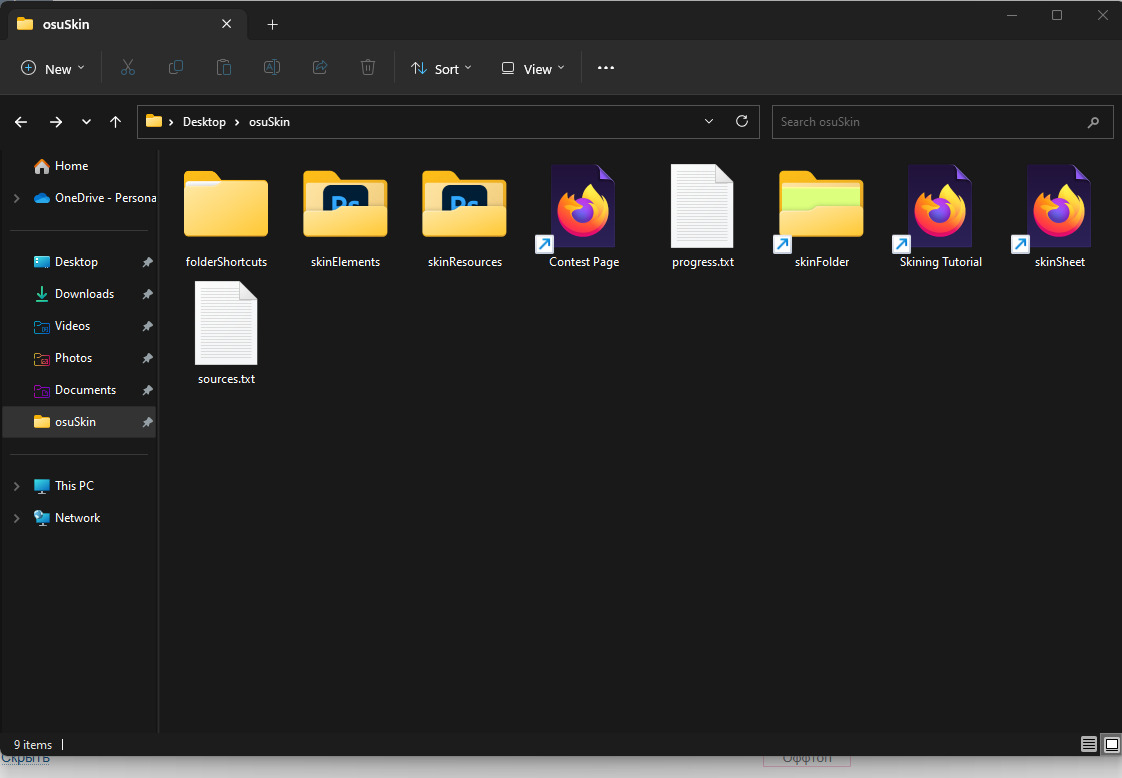The width and height of the screenshot is (1122, 778).
Task: Open the See more ellipsis menu
Action: [x=605, y=68]
